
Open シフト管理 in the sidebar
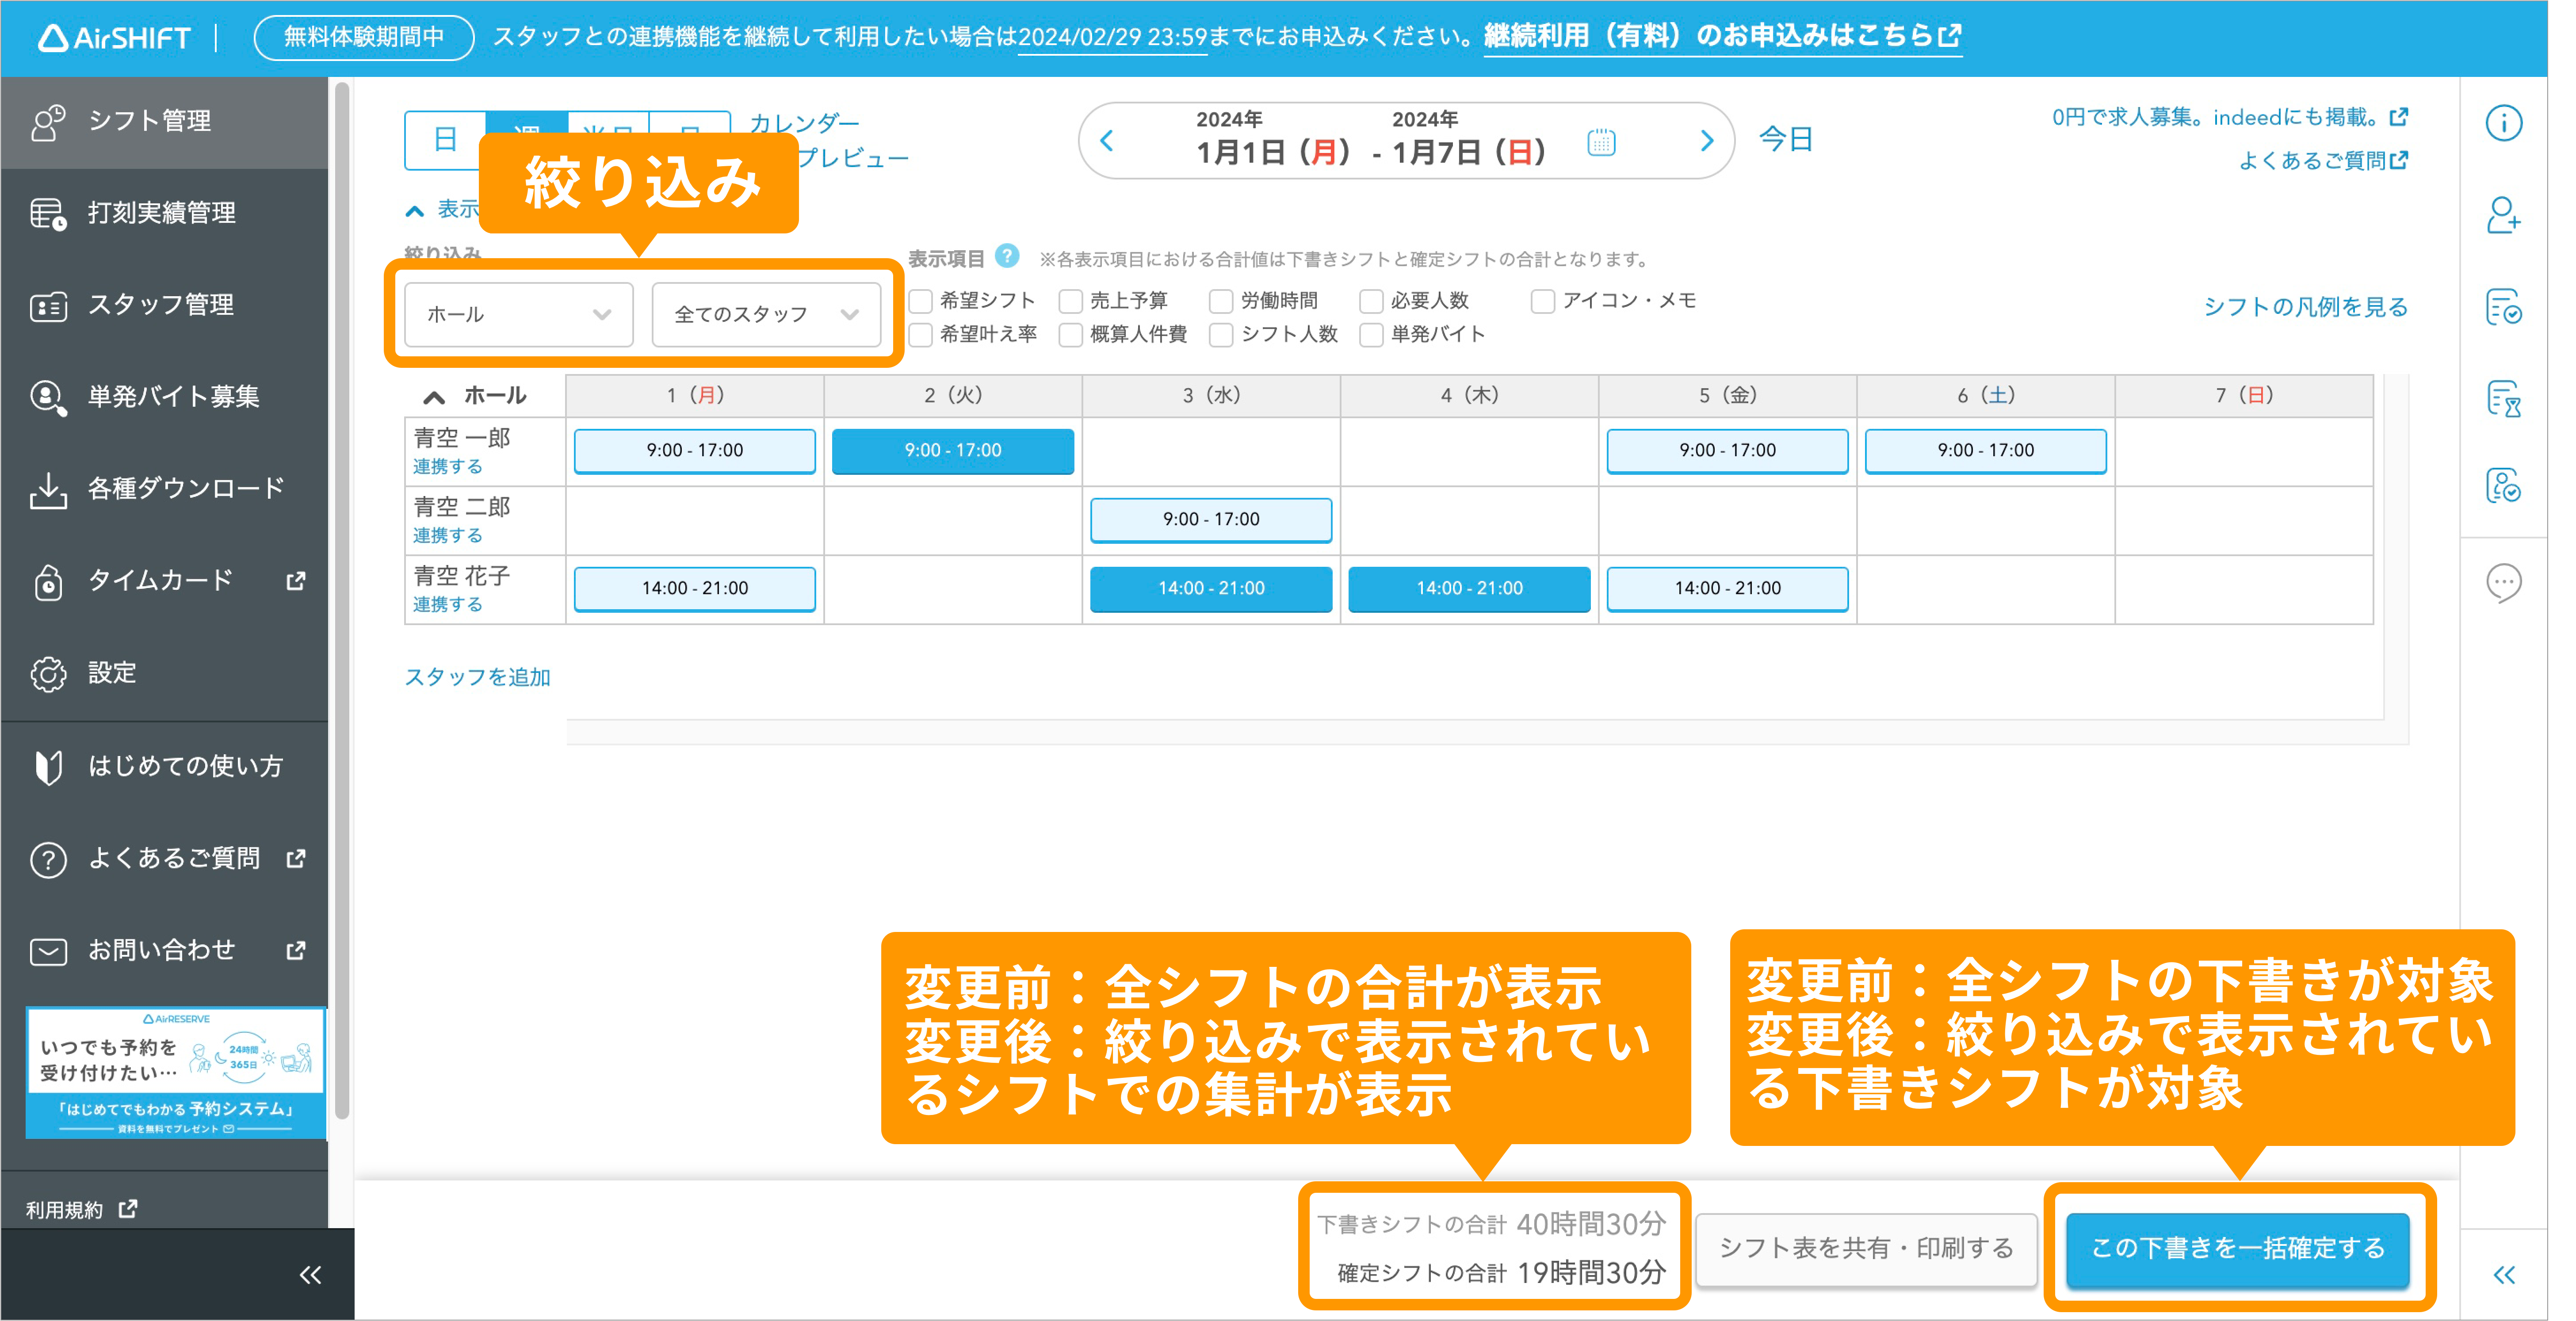[x=165, y=122]
